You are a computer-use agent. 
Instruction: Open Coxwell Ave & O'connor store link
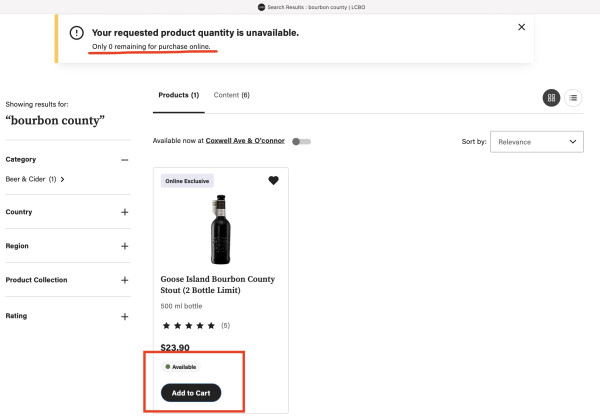coord(245,141)
